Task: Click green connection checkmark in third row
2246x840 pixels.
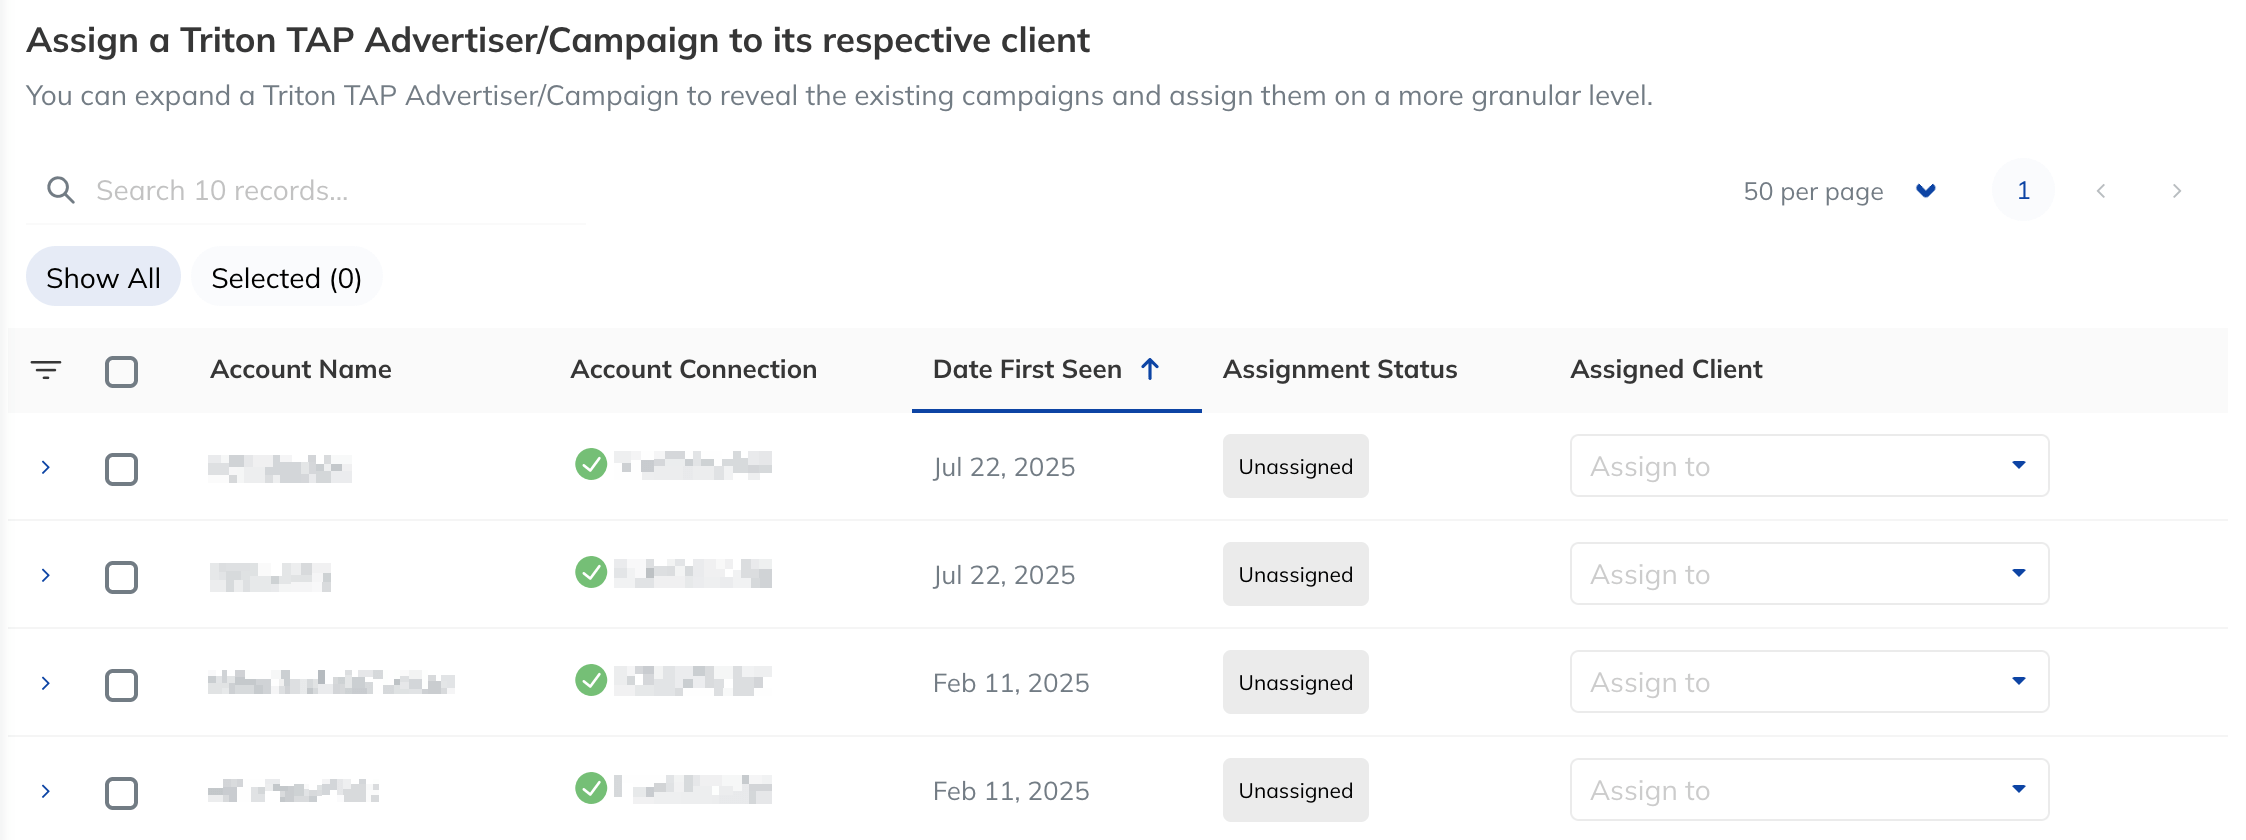Action: tap(591, 680)
